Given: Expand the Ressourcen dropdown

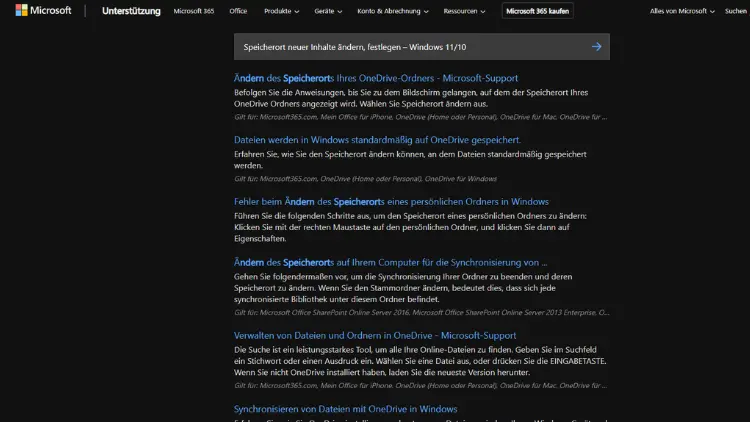Looking at the screenshot, I should pyautogui.click(x=464, y=11).
